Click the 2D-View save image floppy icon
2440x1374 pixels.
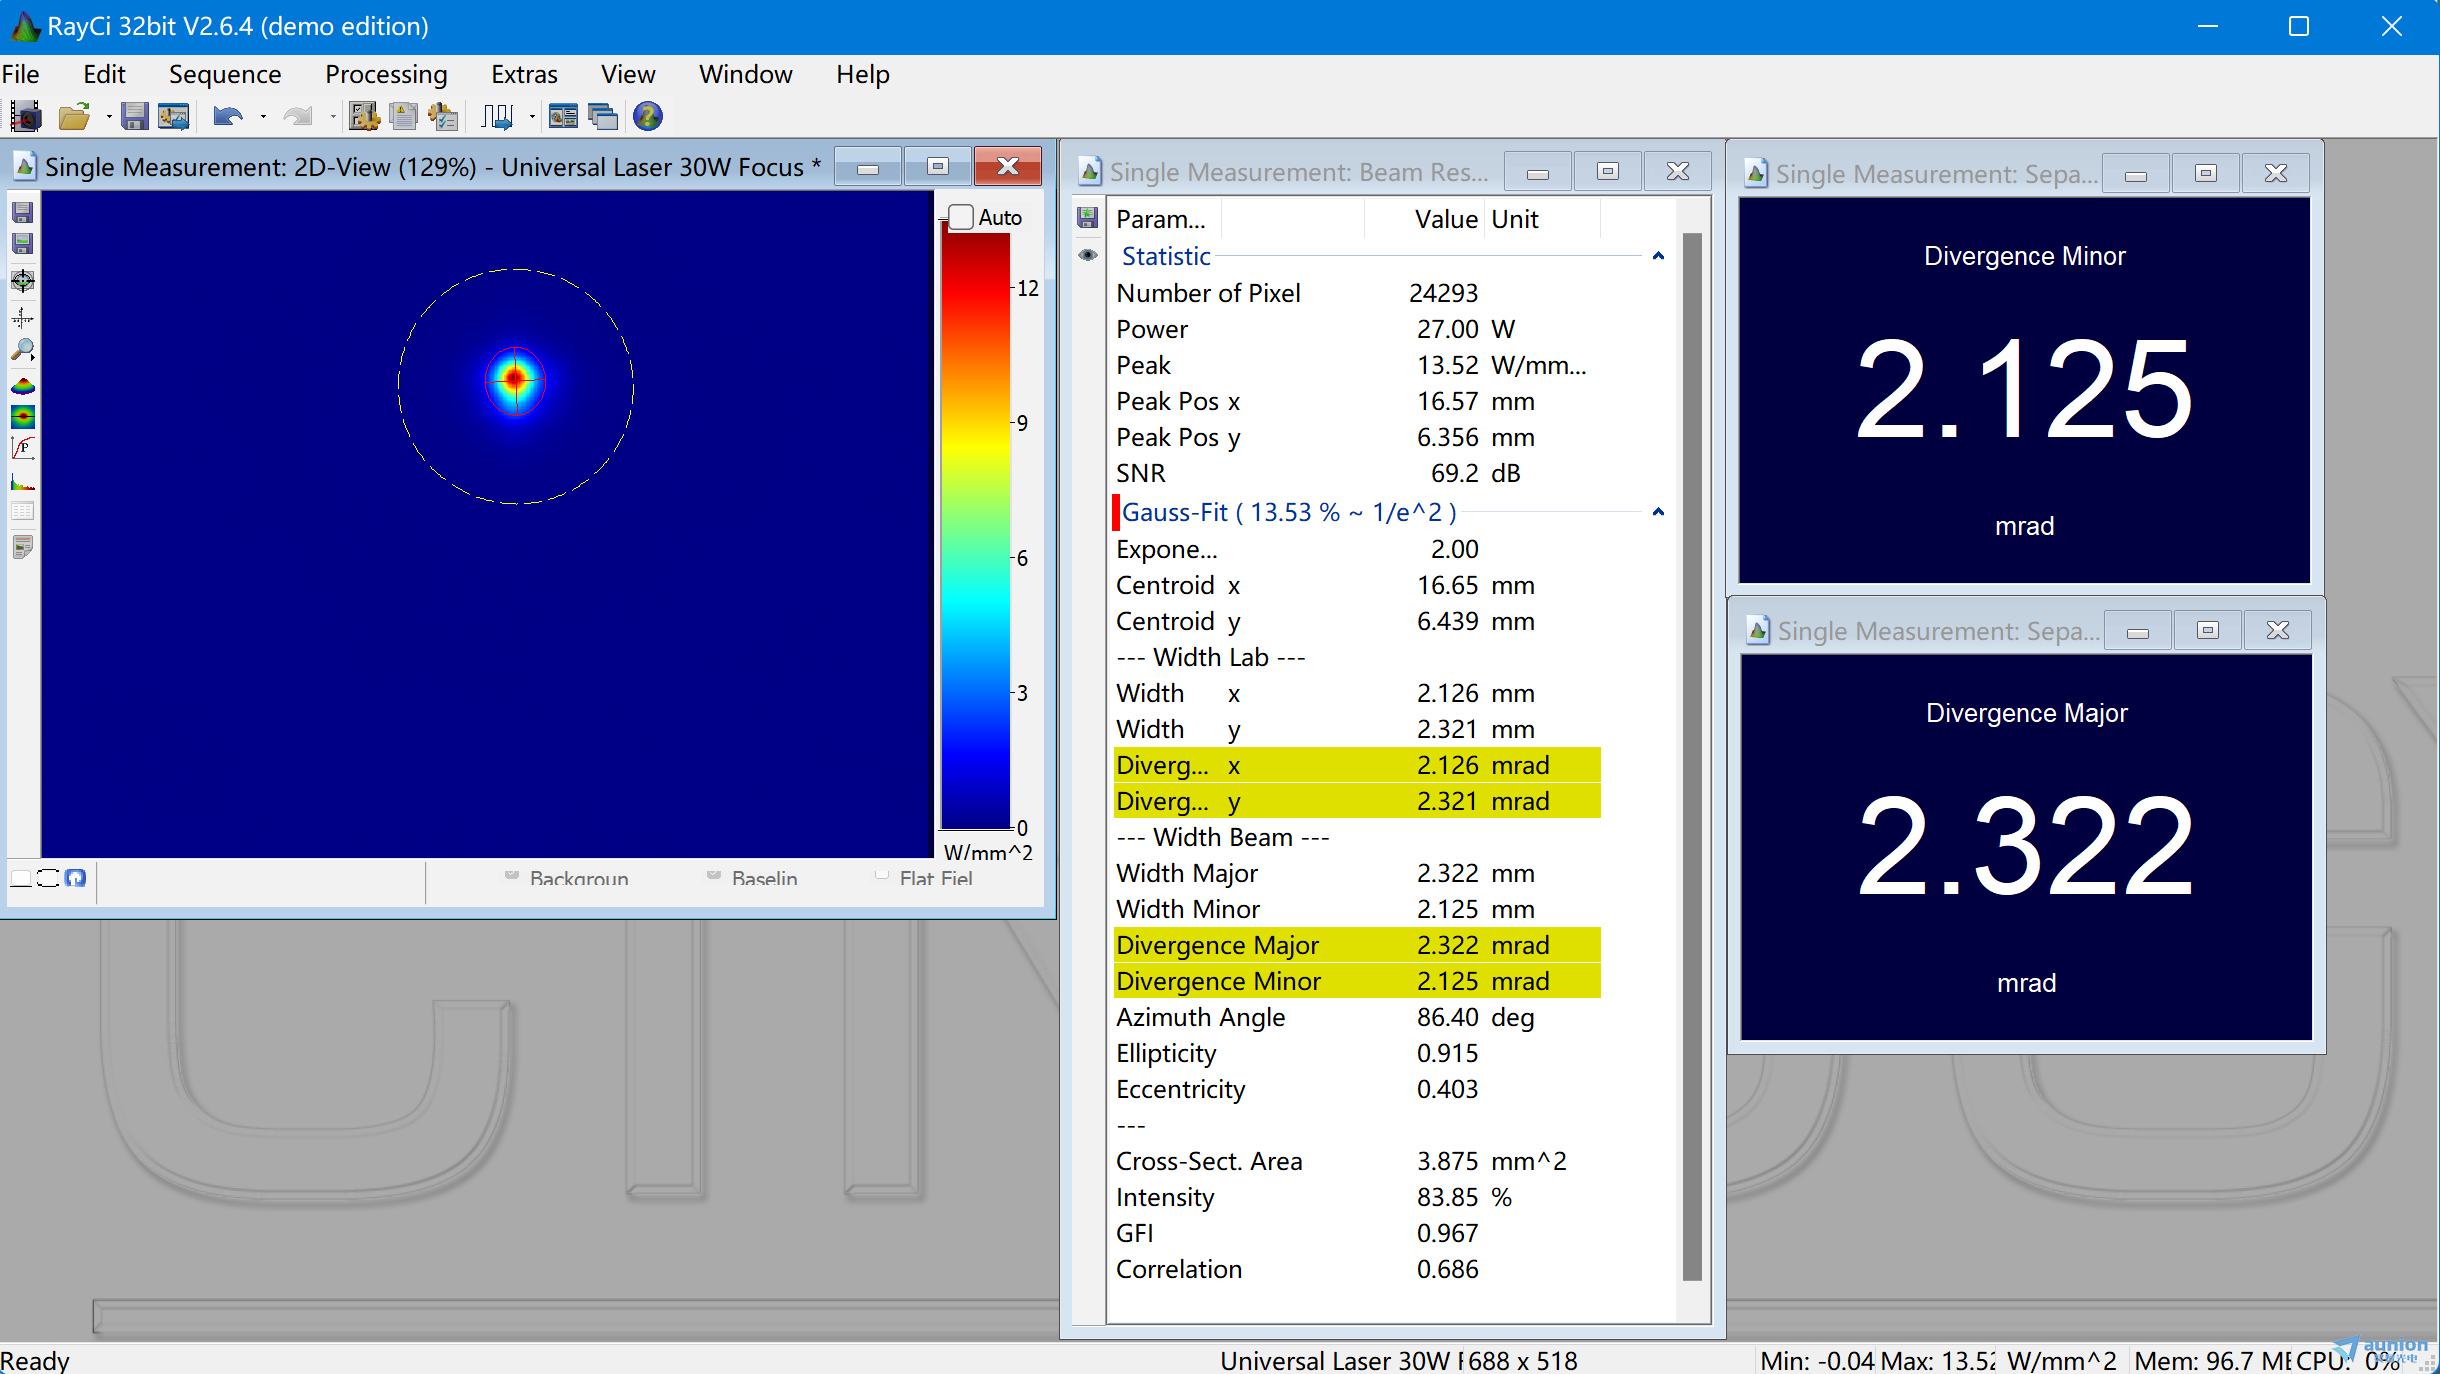pos(22,244)
